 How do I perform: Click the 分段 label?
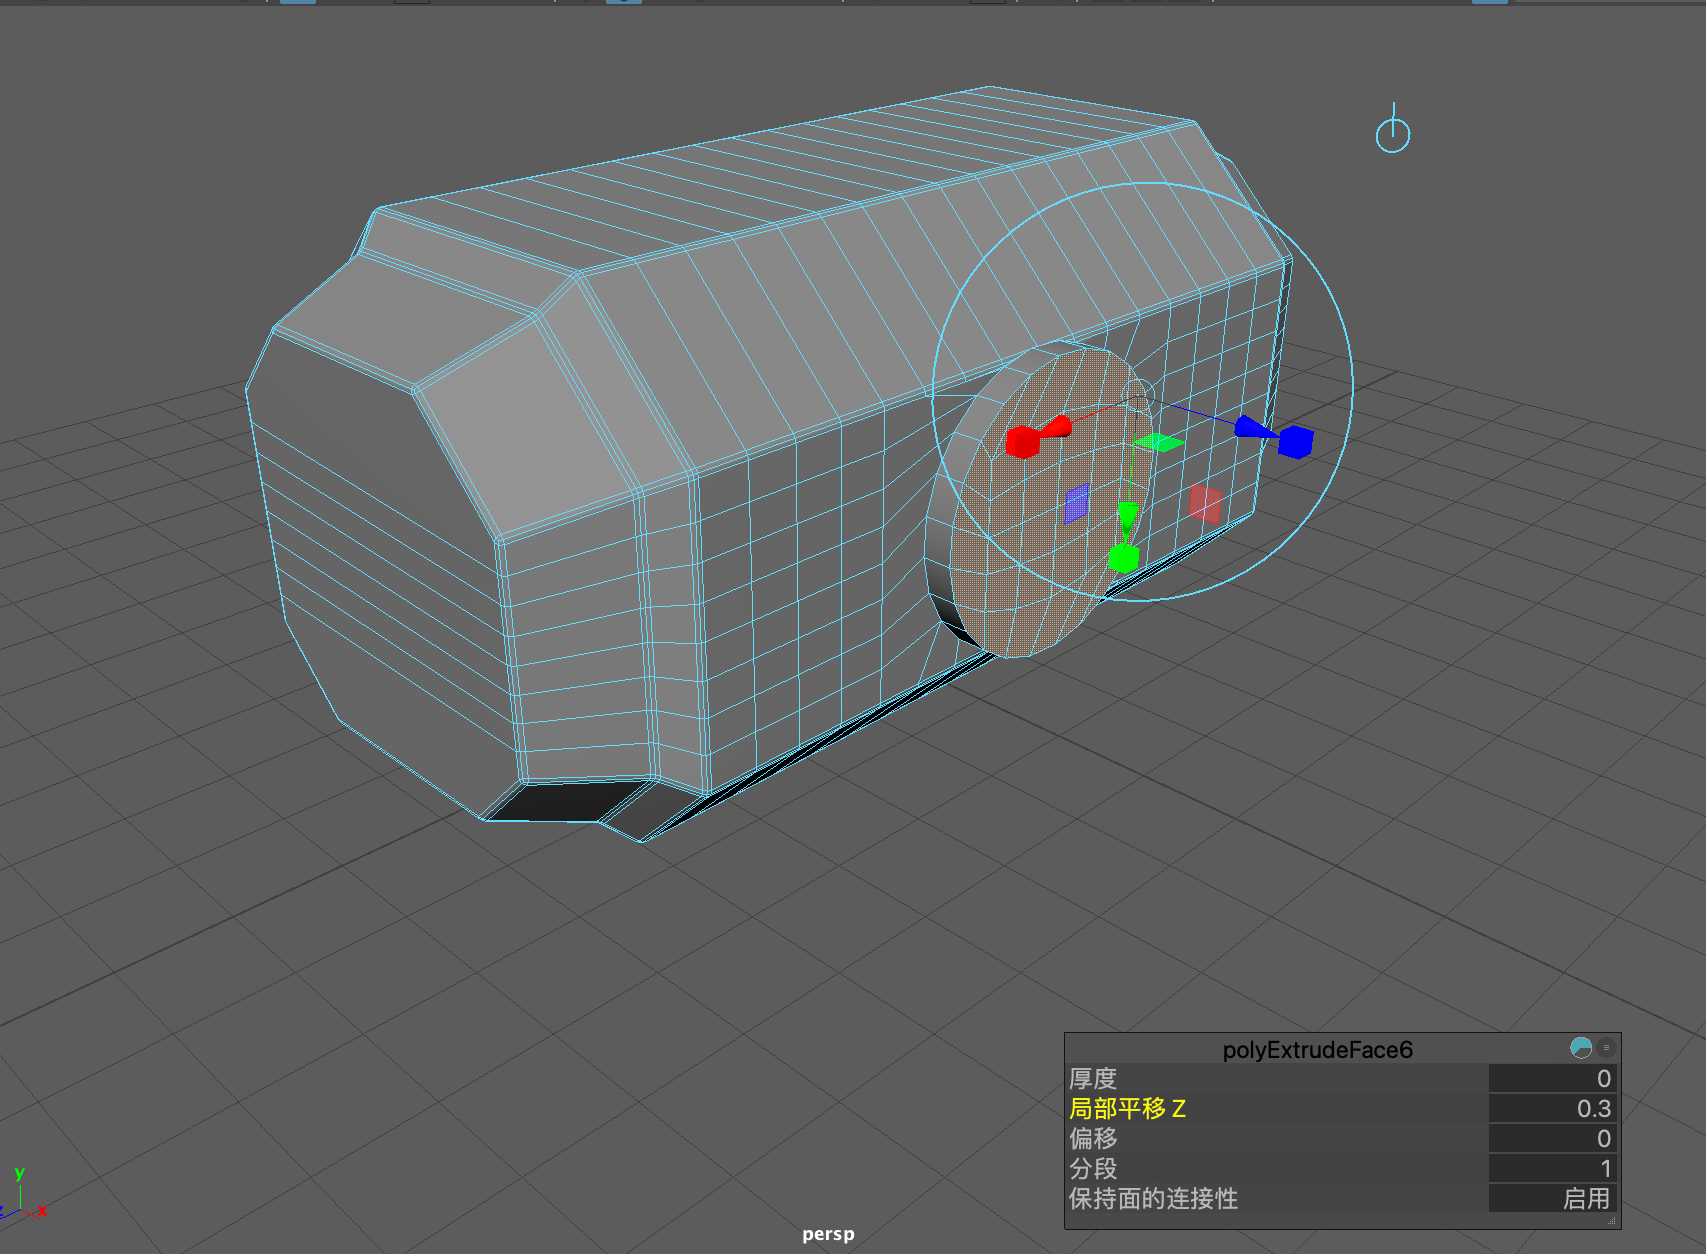1092,1168
